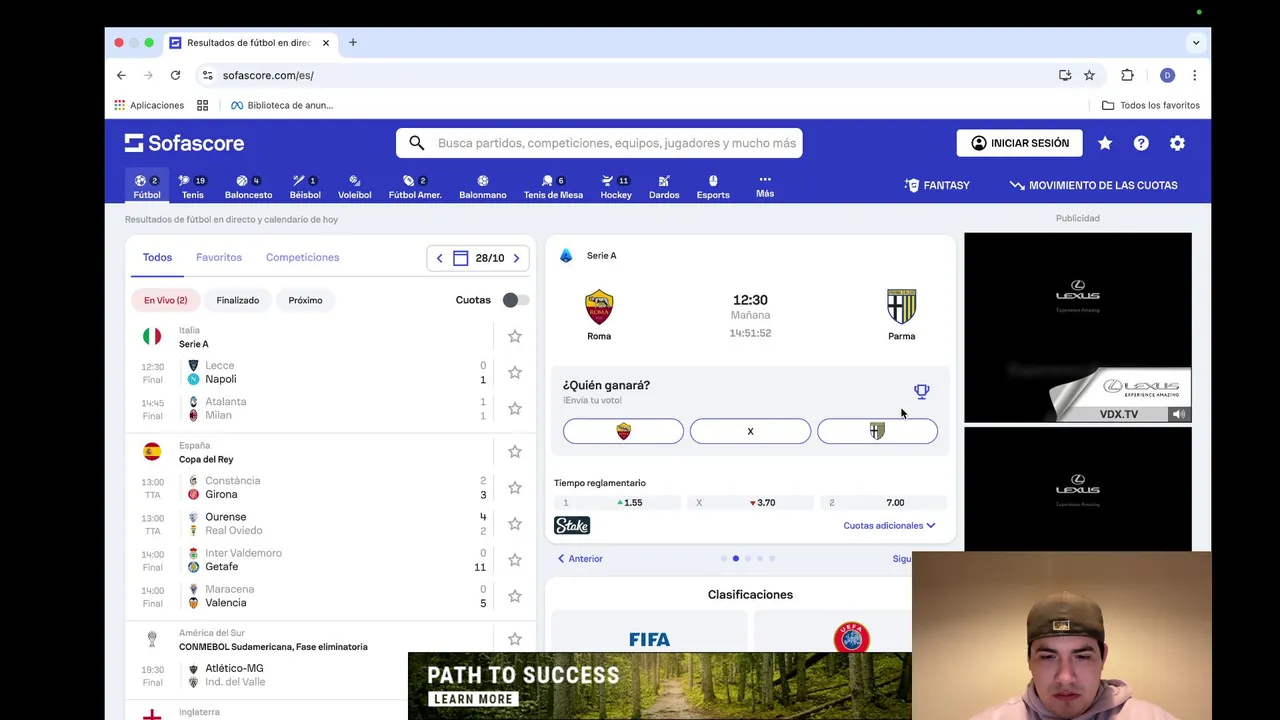The height and width of the screenshot is (720, 1280).
Task: Favorite the Inter Valdemoro vs Getafe match
Action: point(515,560)
